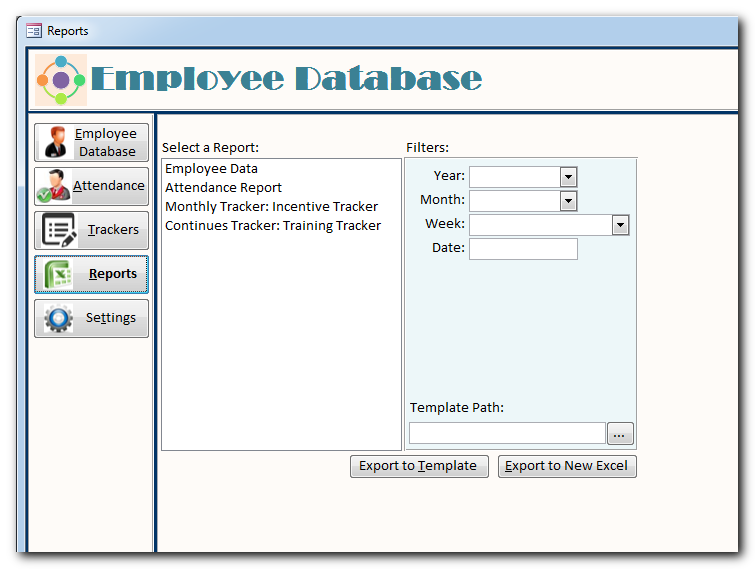Click the Employee Database colorful logo

point(61,80)
